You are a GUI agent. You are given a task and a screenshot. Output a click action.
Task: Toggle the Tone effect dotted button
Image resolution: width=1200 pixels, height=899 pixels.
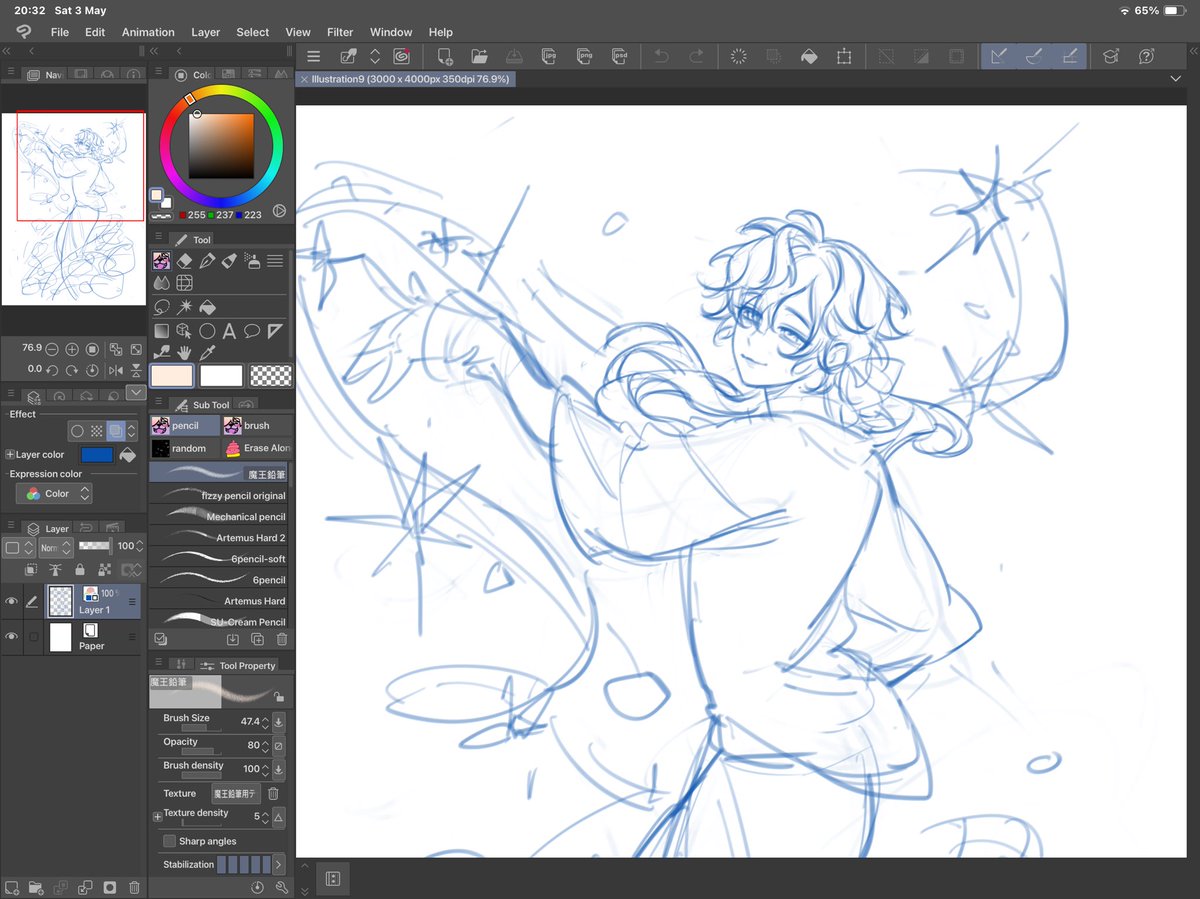click(97, 431)
